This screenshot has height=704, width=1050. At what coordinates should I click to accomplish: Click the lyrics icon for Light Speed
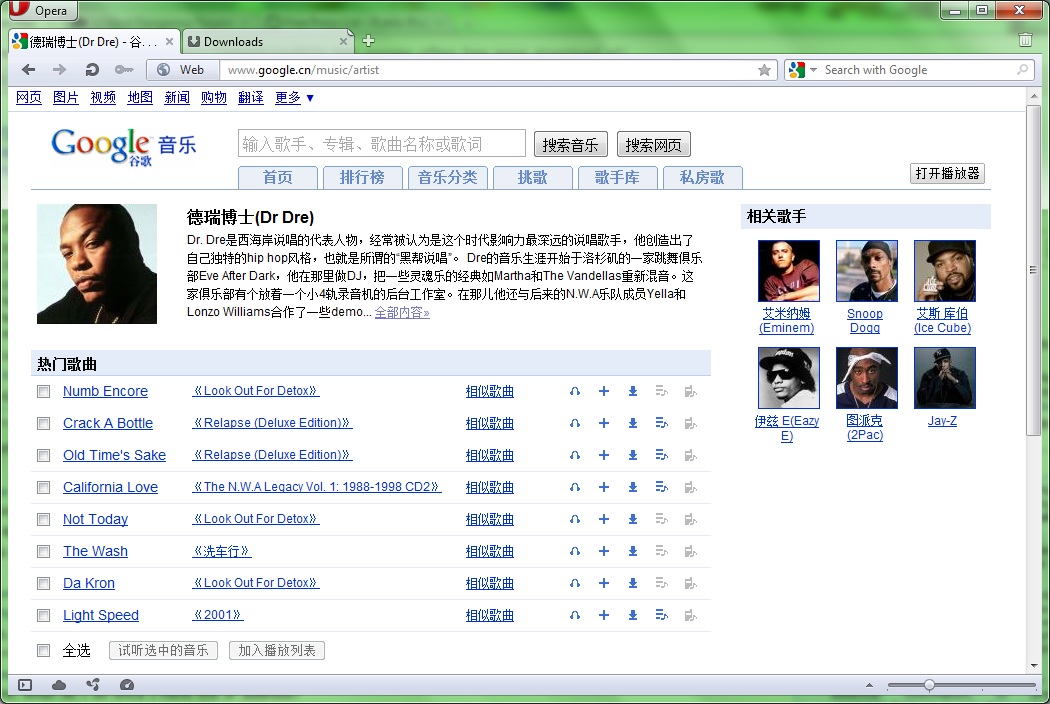661,615
